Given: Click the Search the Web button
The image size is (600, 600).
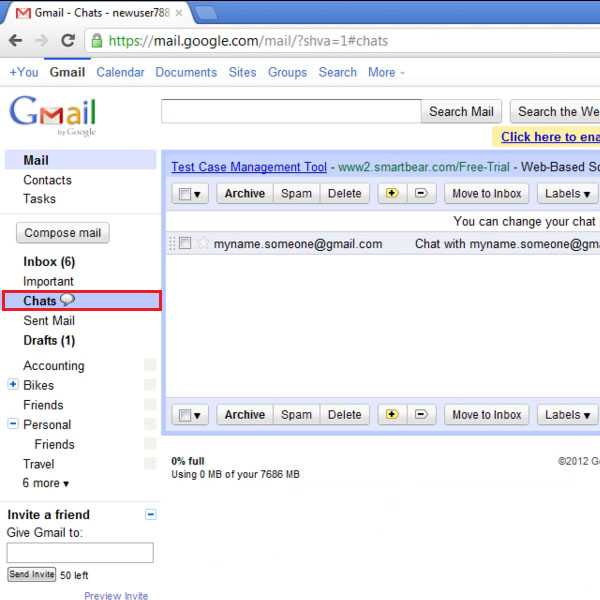Looking at the screenshot, I should click(x=555, y=111).
